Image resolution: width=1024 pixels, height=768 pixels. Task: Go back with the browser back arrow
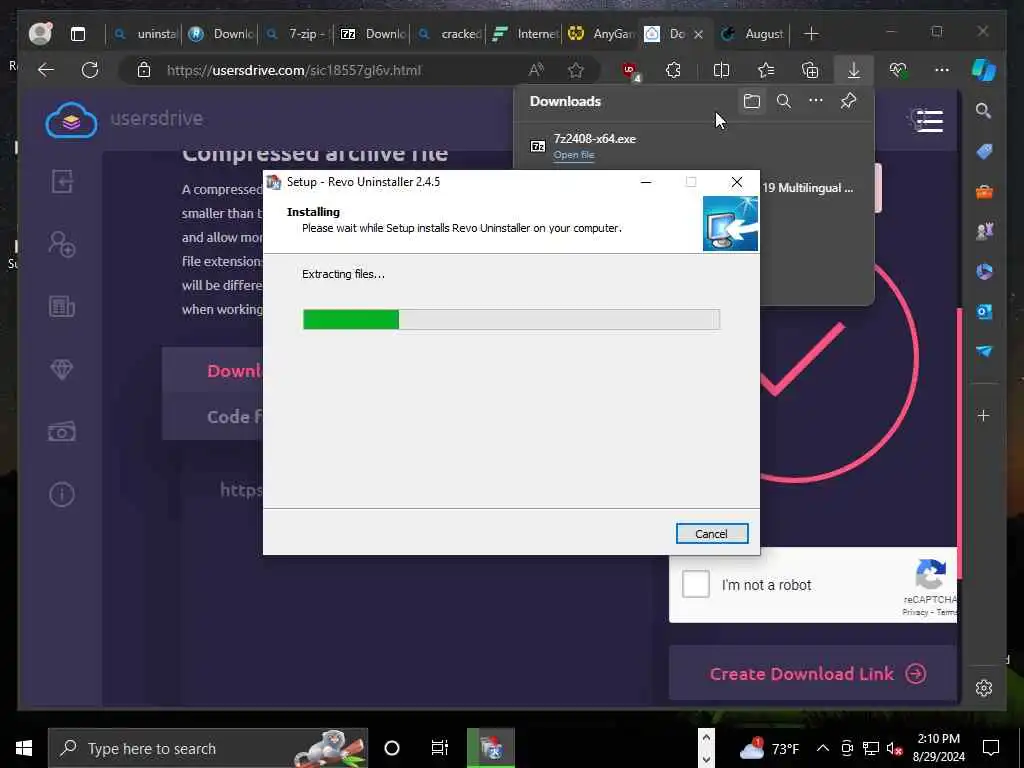(46, 70)
